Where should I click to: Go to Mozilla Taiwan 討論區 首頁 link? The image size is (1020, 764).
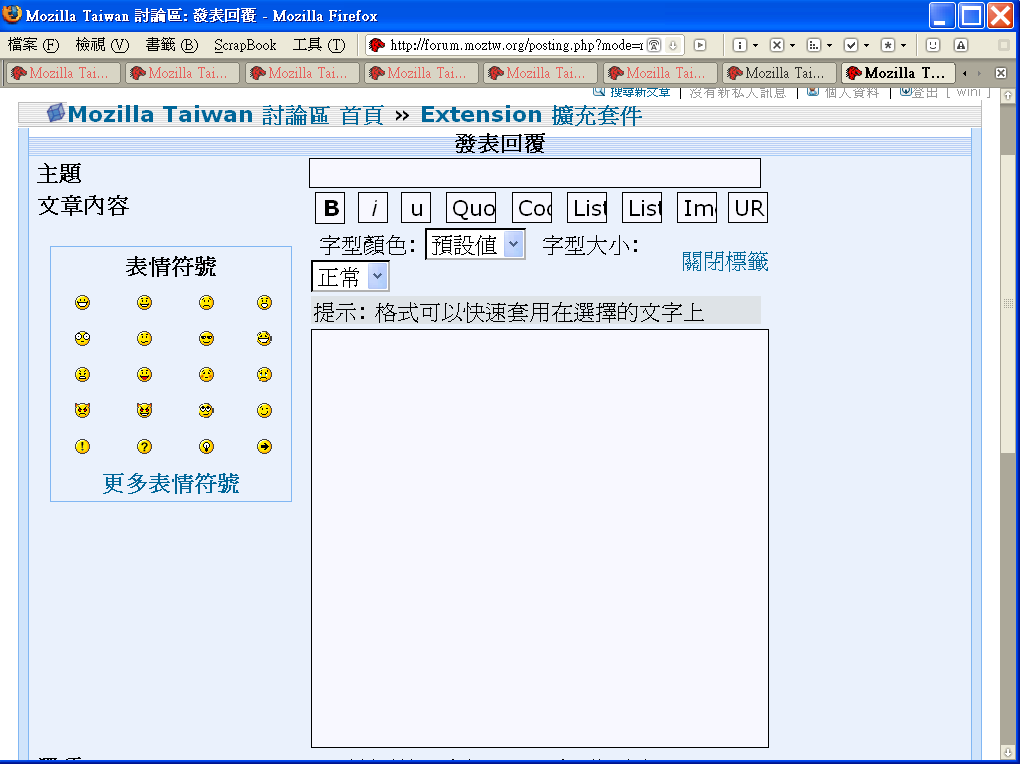226,115
